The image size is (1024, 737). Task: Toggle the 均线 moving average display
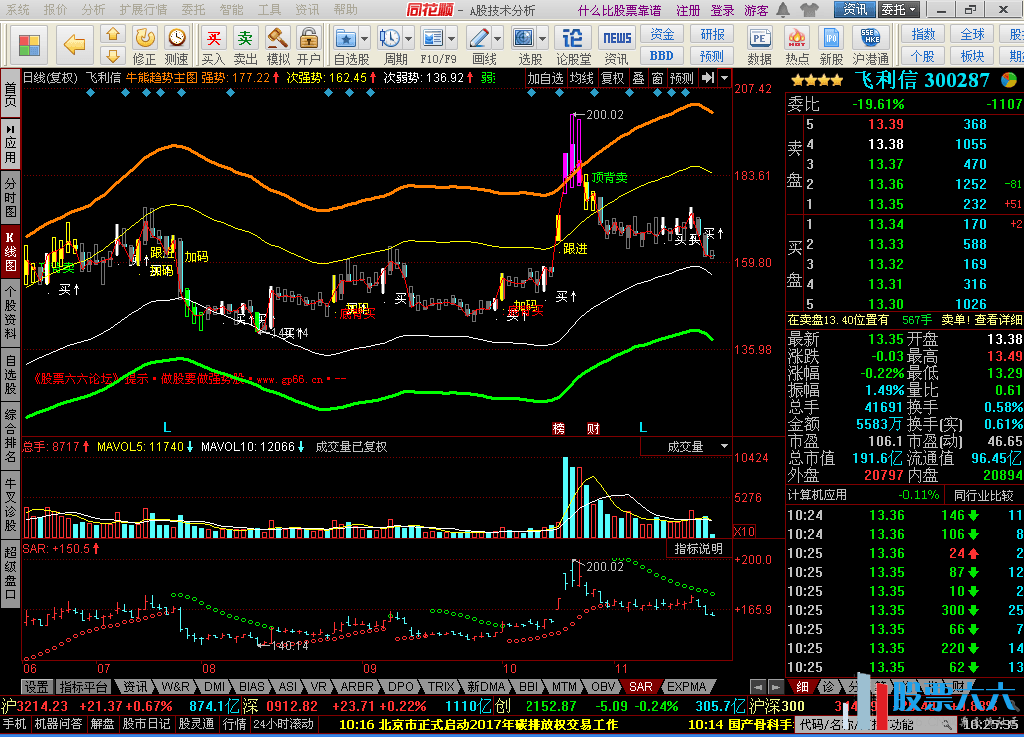pyautogui.click(x=582, y=78)
